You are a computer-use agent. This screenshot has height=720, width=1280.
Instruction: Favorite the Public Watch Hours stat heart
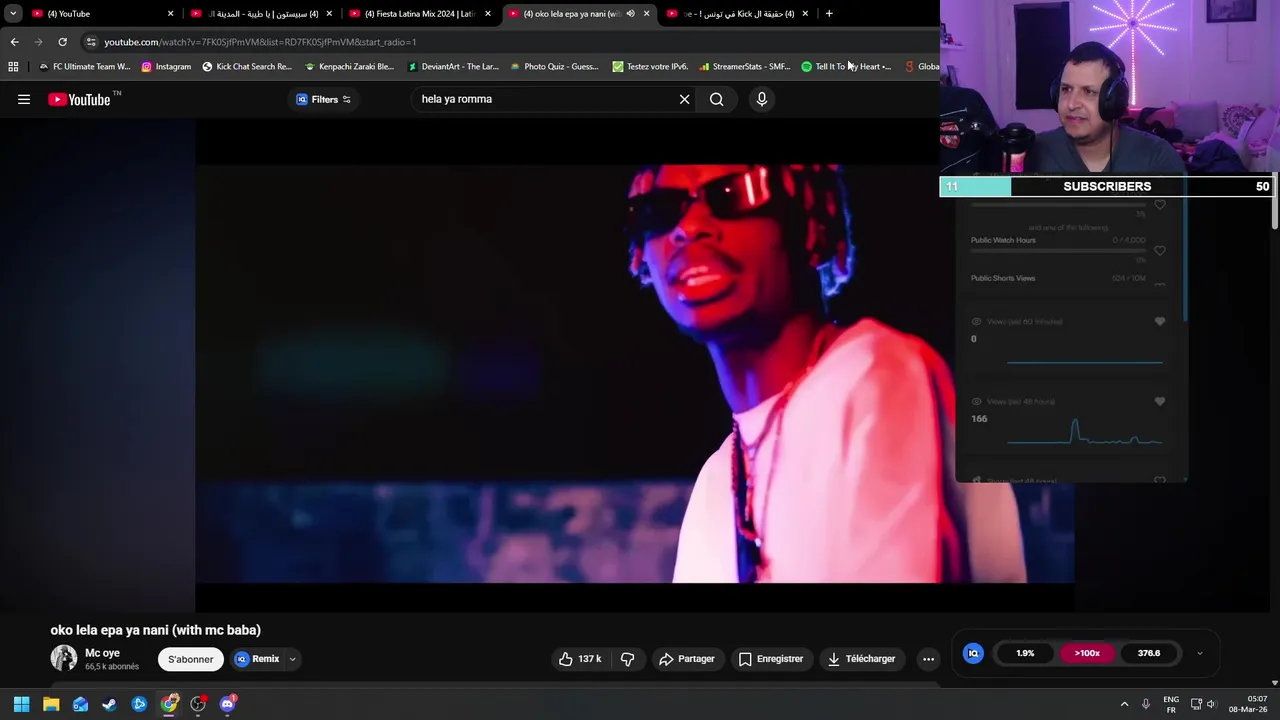(x=1160, y=251)
